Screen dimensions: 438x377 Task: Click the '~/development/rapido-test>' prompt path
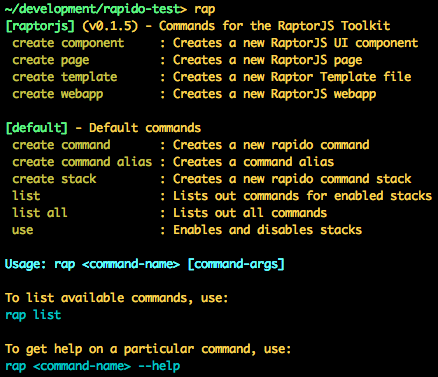coord(96,9)
